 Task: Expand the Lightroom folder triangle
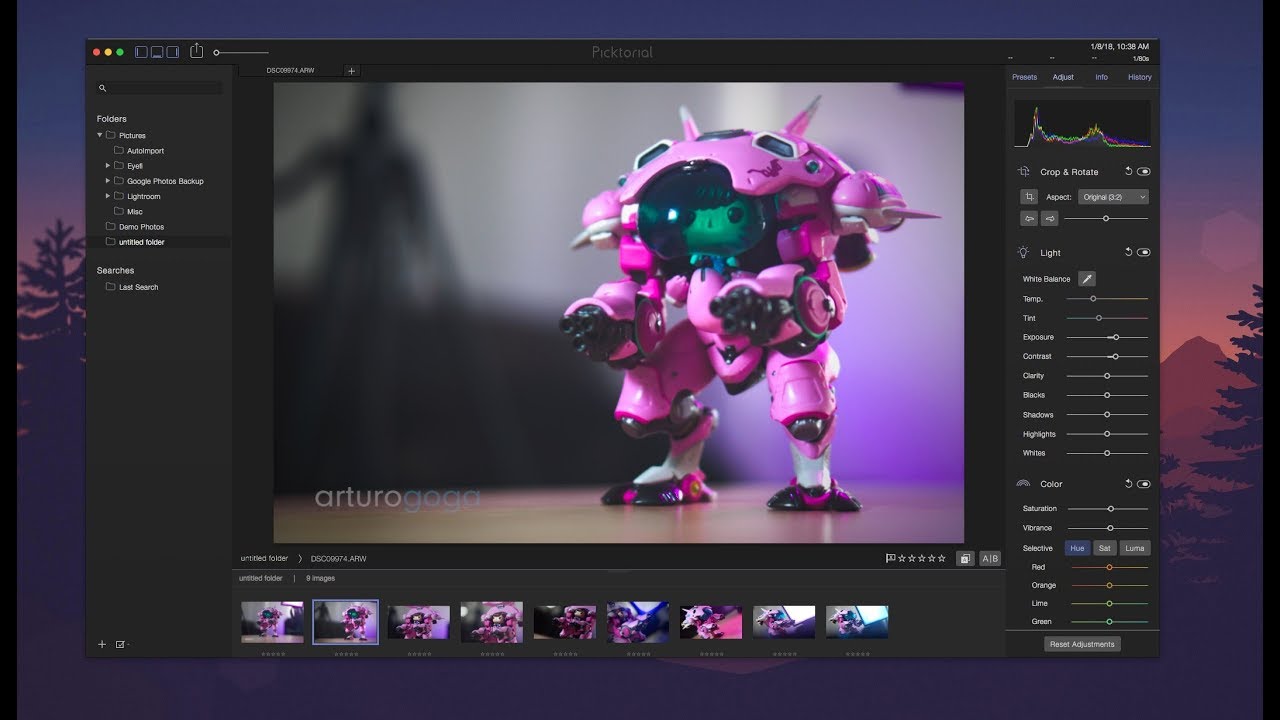pyautogui.click(x=108, y=196)
